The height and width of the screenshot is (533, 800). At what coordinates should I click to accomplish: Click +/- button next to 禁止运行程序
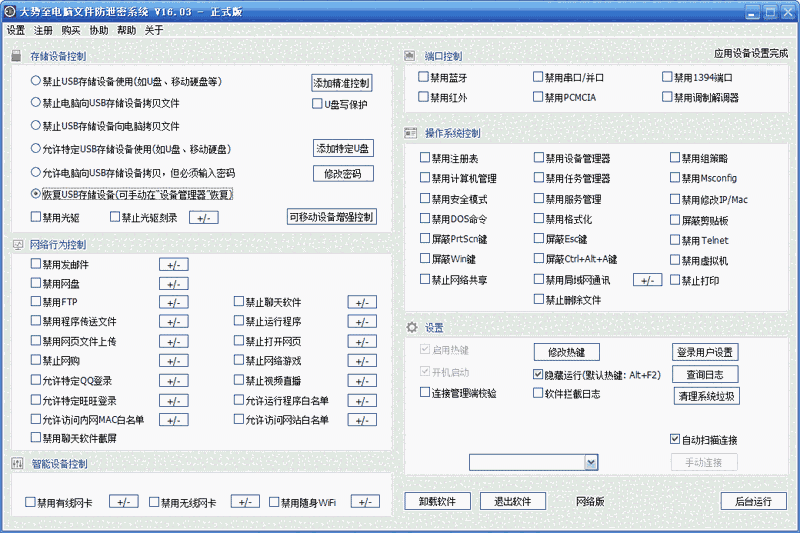[x=362, y=322]
